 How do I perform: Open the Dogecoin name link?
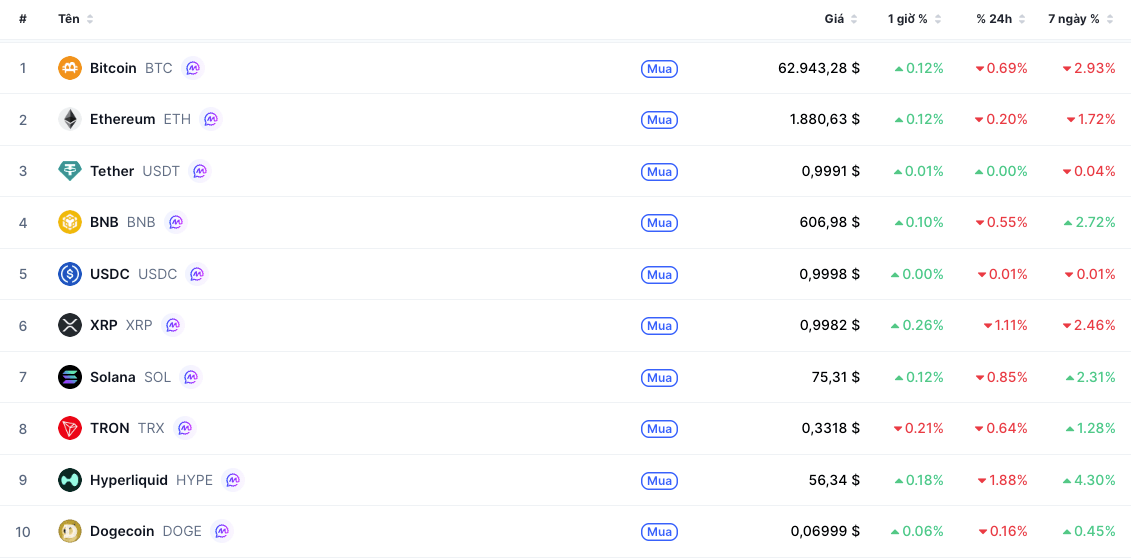(122, 531)
